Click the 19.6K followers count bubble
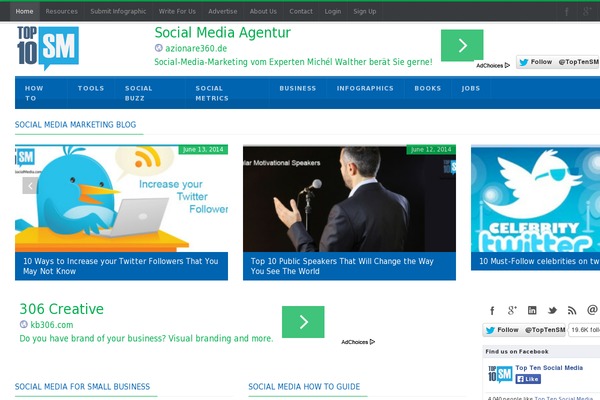Screen dimensions: 600x400 click(x=584, y=330)
